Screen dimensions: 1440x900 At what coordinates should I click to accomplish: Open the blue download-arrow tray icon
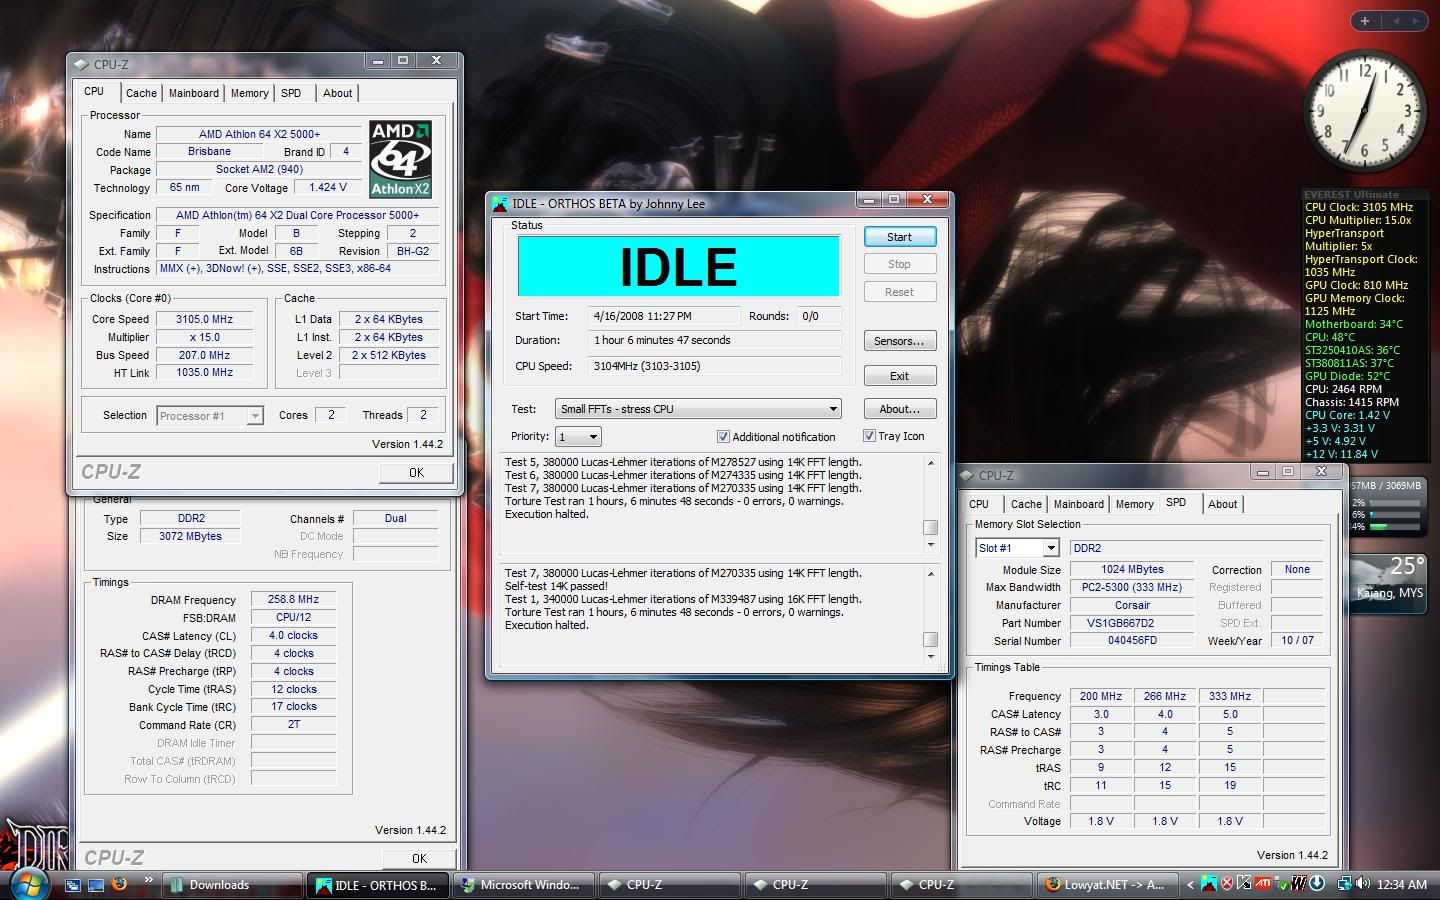point(1317,884)
